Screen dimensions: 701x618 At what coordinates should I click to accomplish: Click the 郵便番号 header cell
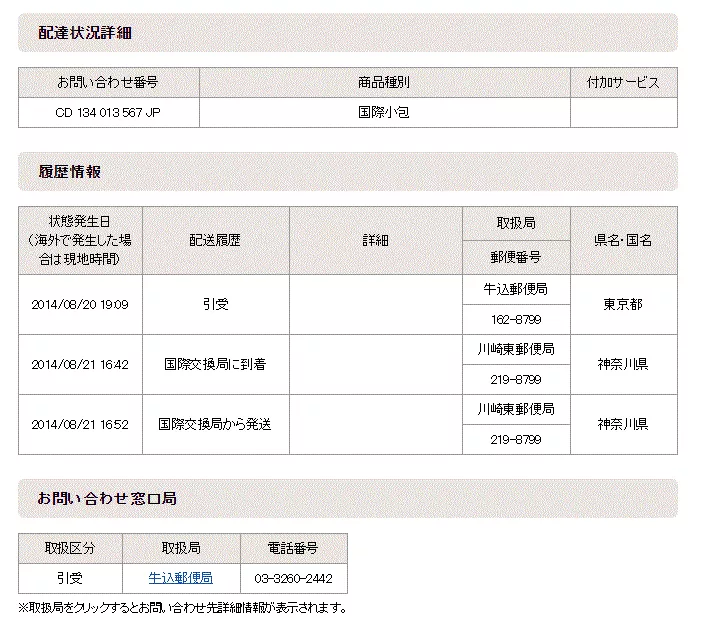click(516, 257)
